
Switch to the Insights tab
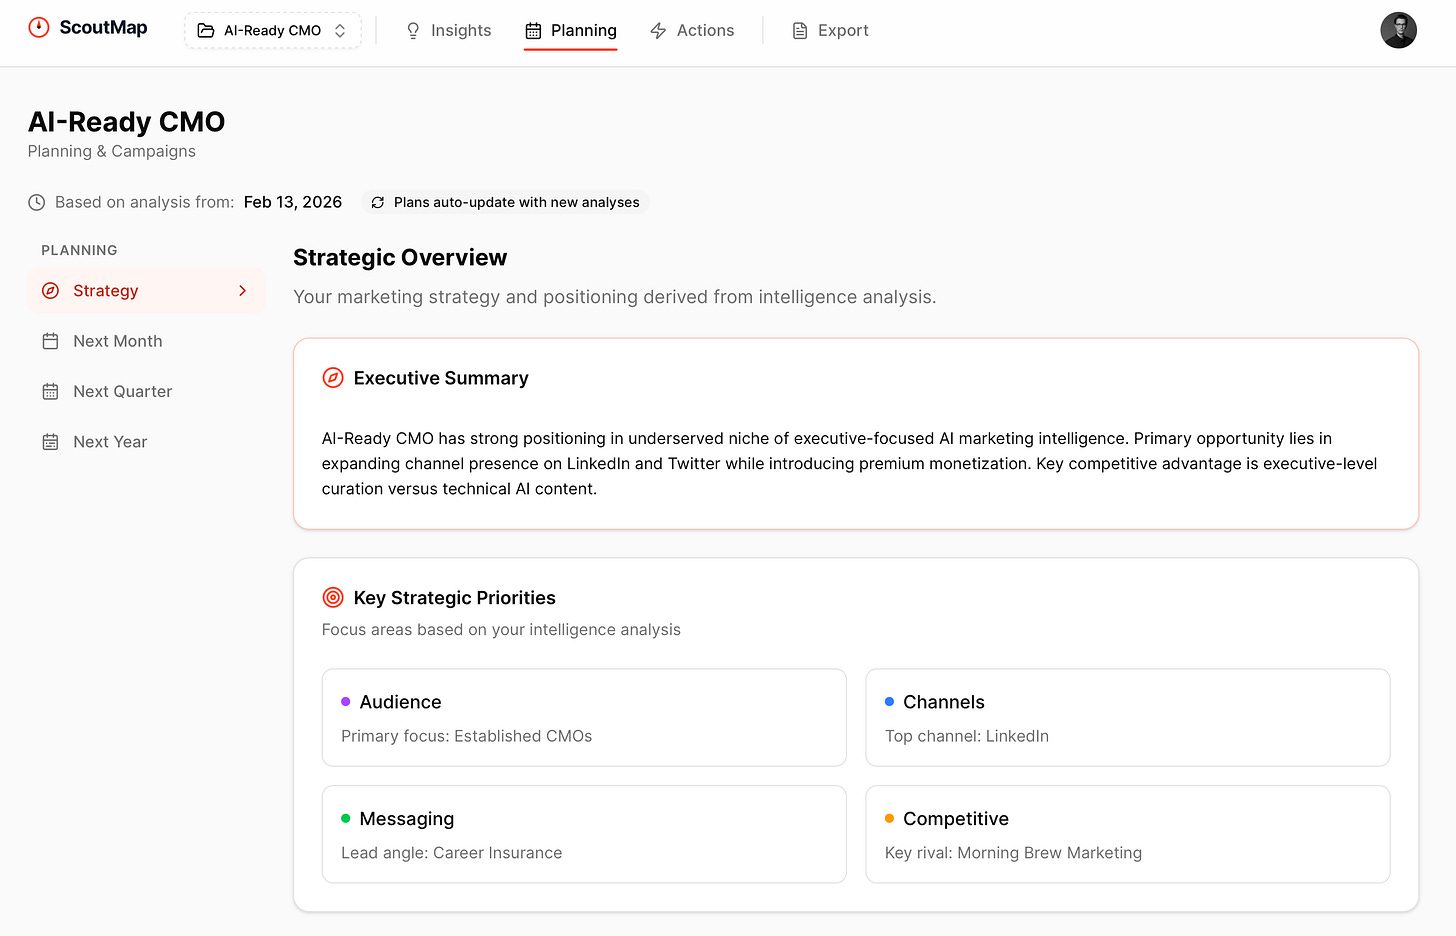448,31
